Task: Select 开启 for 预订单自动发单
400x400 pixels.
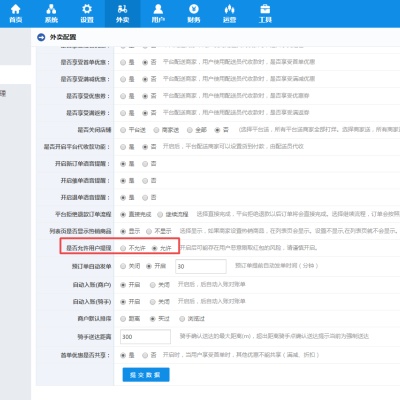Action: click(x=149, y=266)
